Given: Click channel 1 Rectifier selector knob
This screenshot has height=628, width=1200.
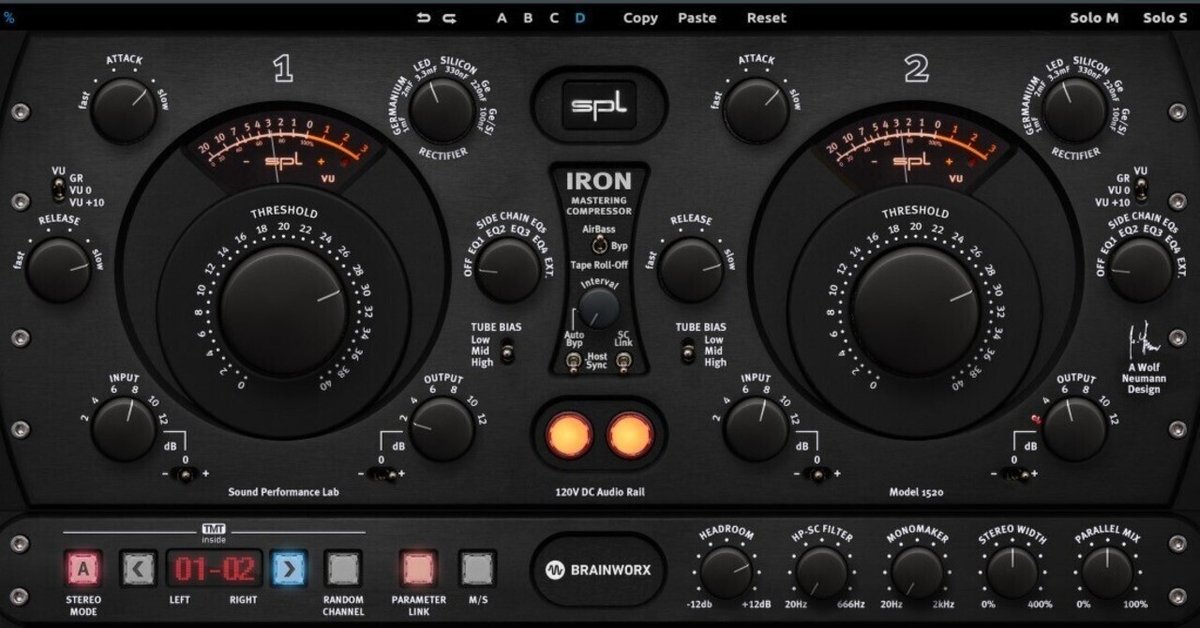Looking at the screenshot, I should point(442,110).
